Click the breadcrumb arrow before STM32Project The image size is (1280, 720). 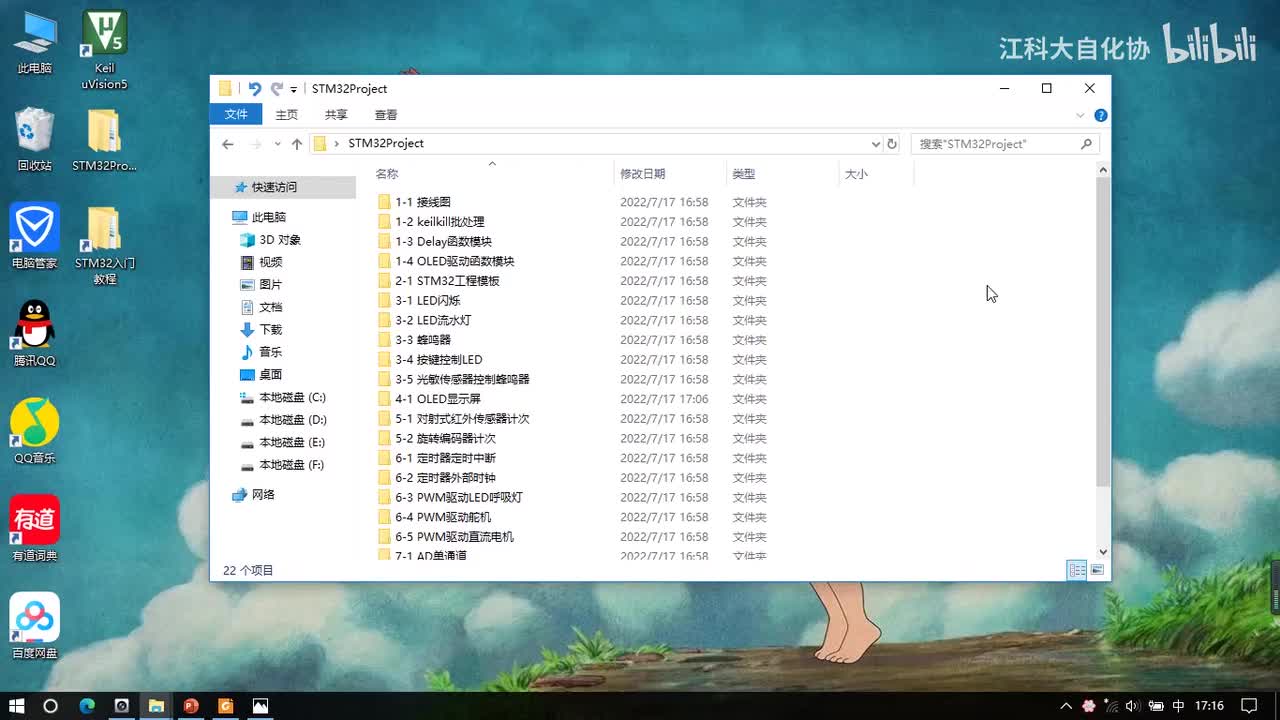click(337, 144)
